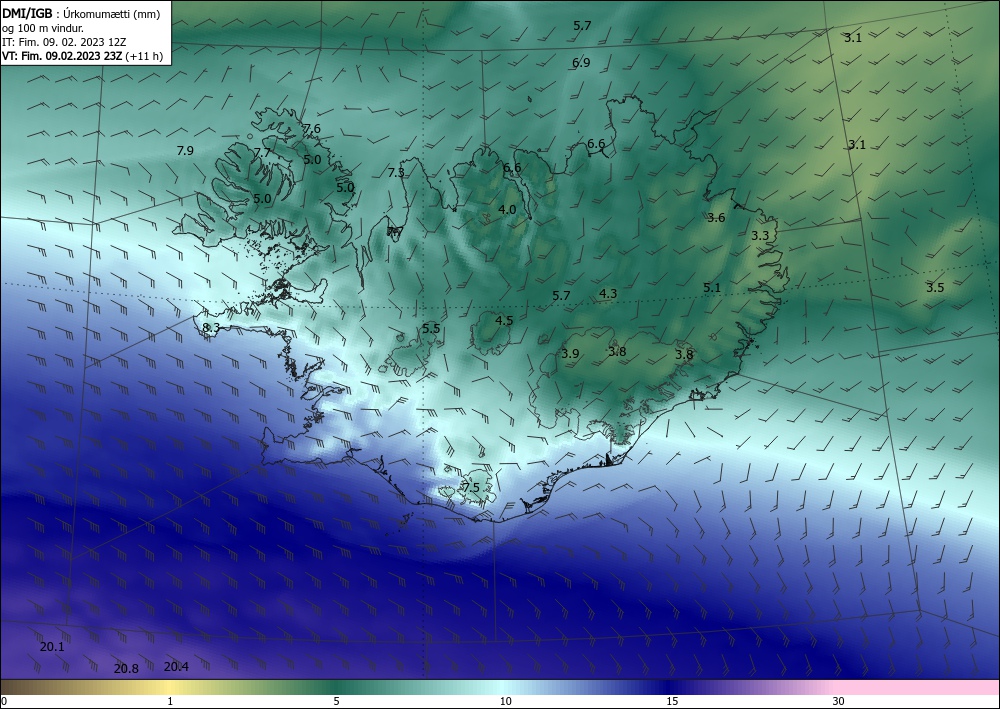This screenshot has width=1000, height=709.
Task: Click the 5.1 value label
Action: tap(712, 288)
